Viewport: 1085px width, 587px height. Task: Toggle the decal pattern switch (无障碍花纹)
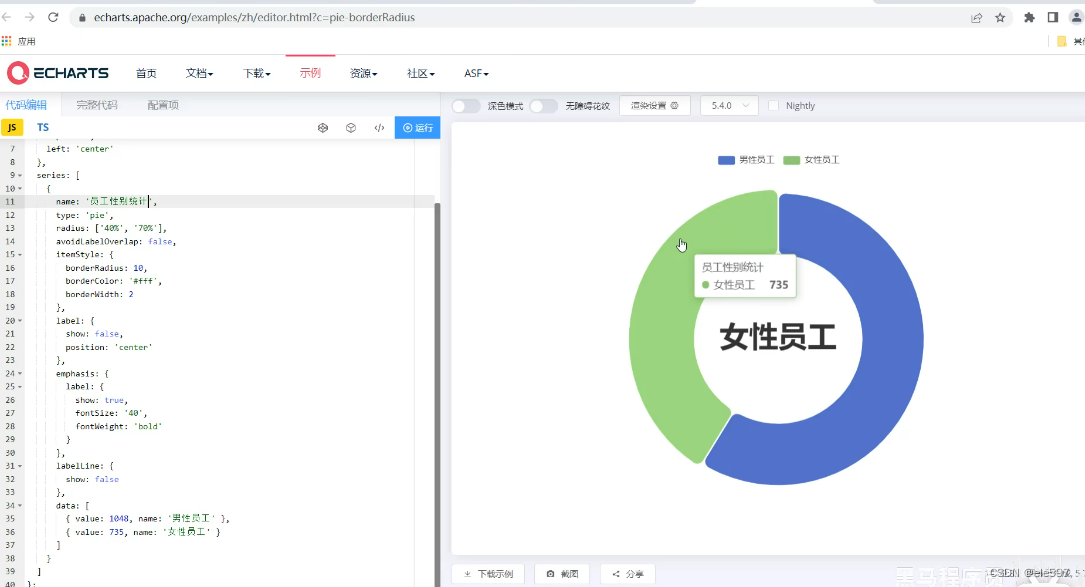[x=543, y=106]
